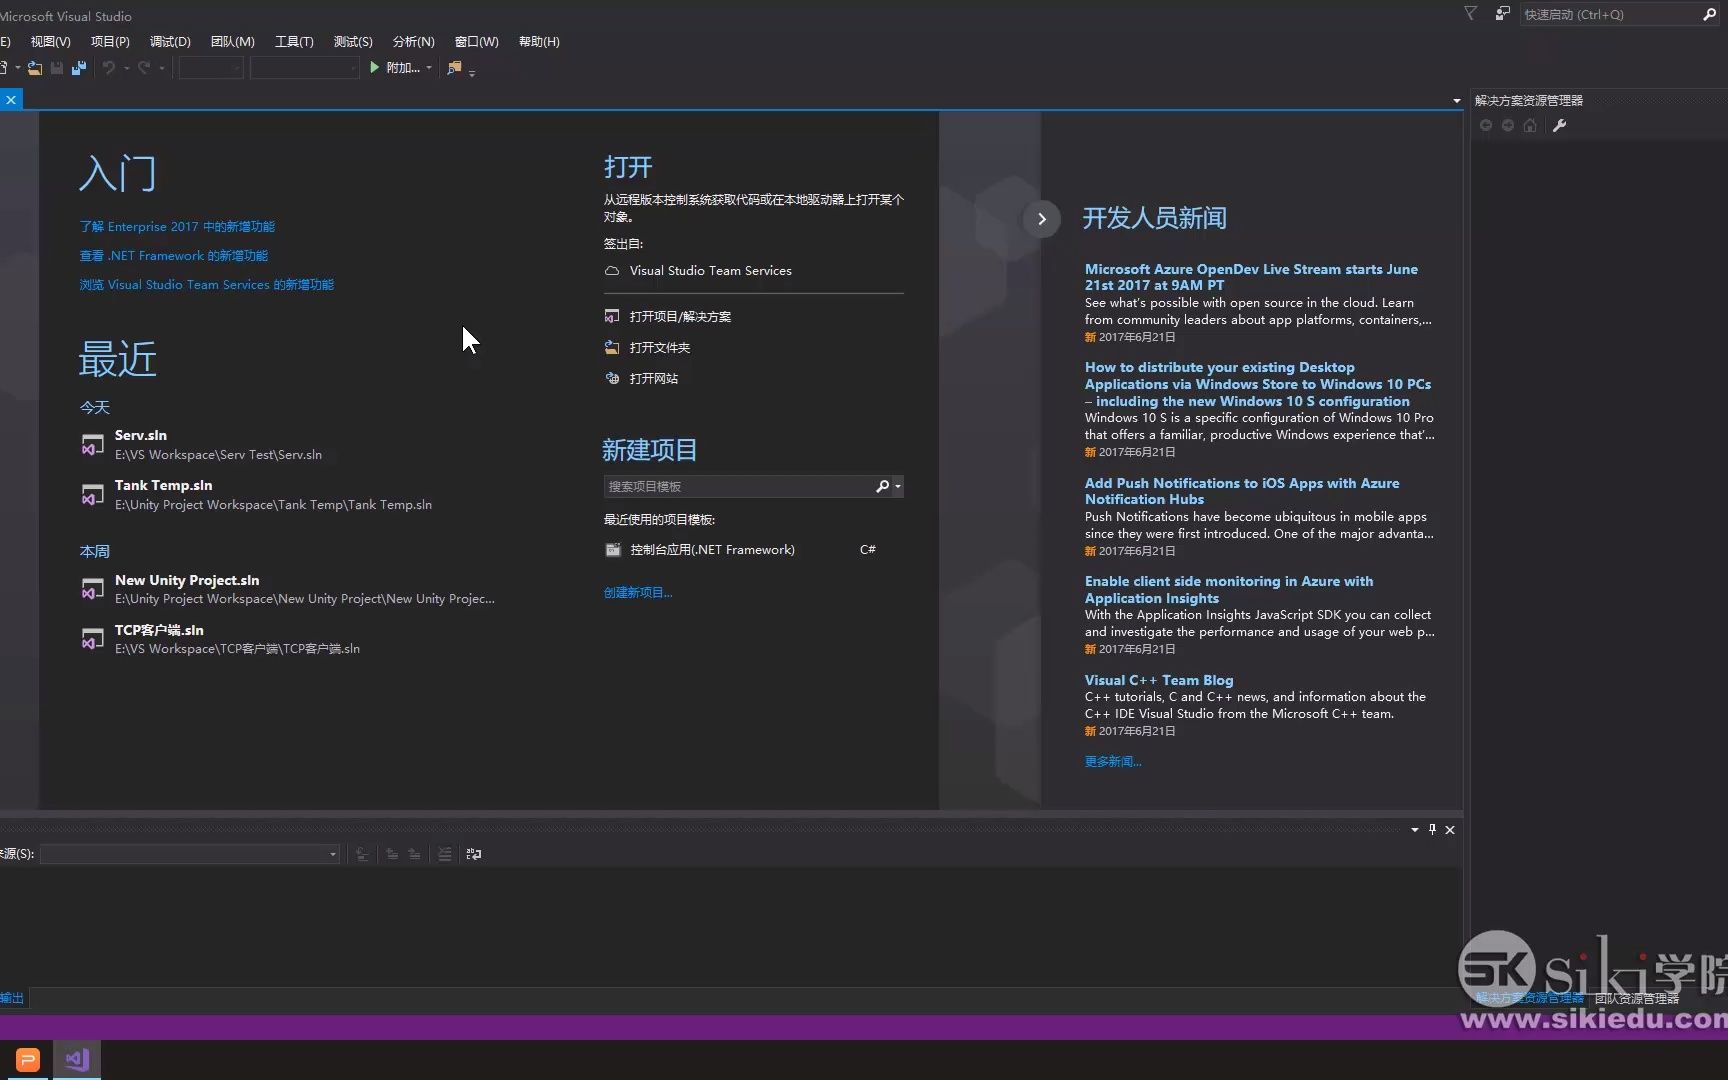This screenshot has width=1728, height=1080.
Task: Click the Redo toolbar icon
Action: [144, 68]
